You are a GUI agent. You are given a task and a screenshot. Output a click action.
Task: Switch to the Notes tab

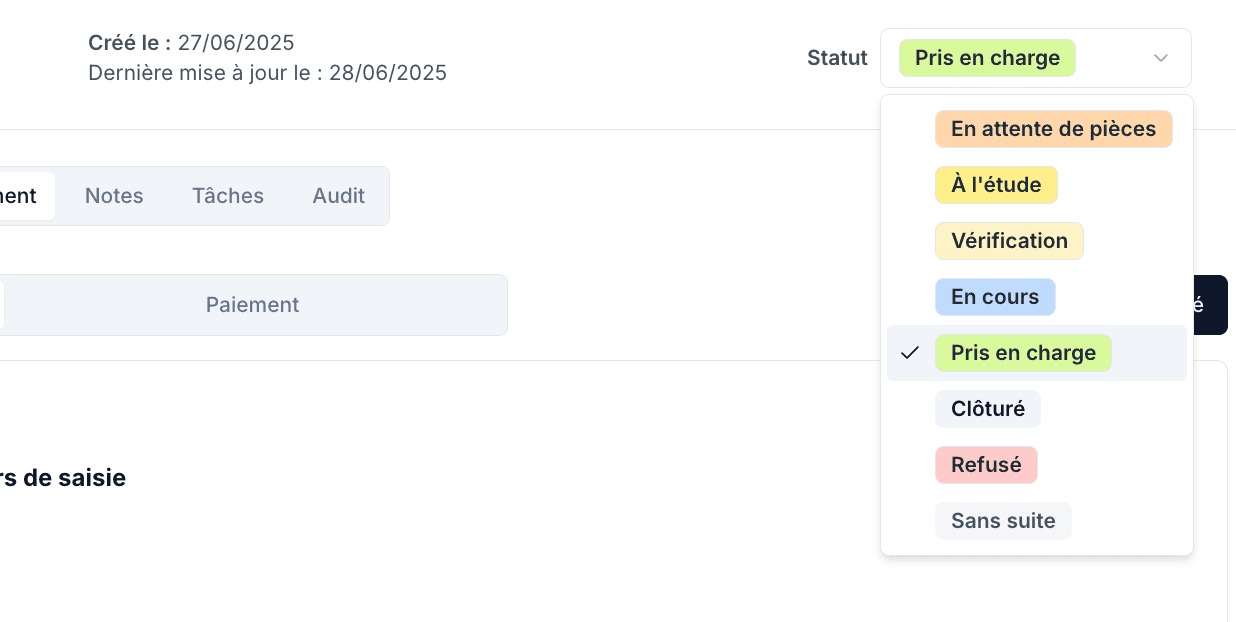click(x=114, y=196)
